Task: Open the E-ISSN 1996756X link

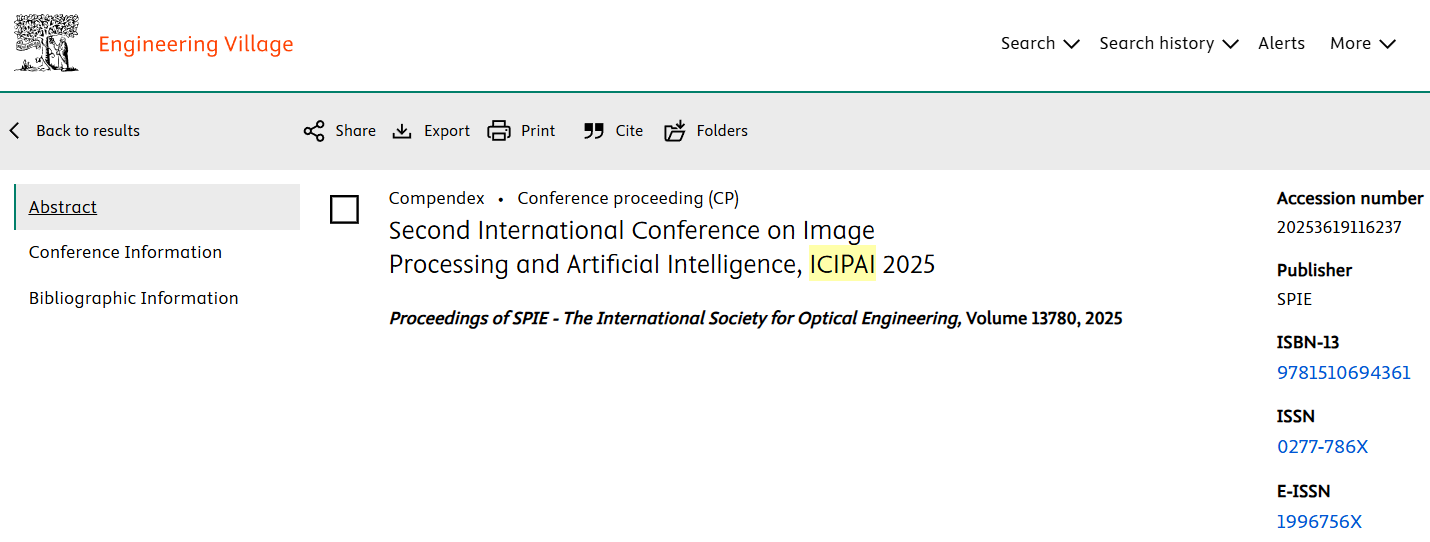Action: click(1319, 521)
